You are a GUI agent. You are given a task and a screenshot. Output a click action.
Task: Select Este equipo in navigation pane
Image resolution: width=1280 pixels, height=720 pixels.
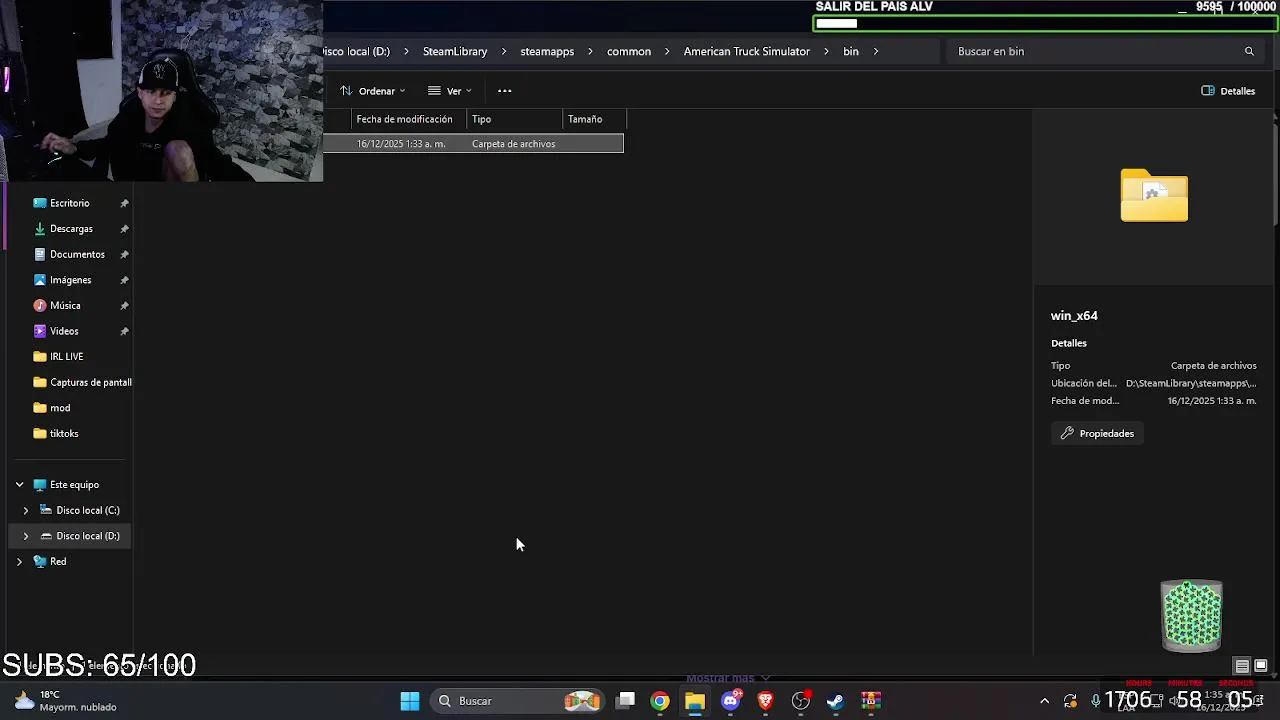(x=74, y=484)
